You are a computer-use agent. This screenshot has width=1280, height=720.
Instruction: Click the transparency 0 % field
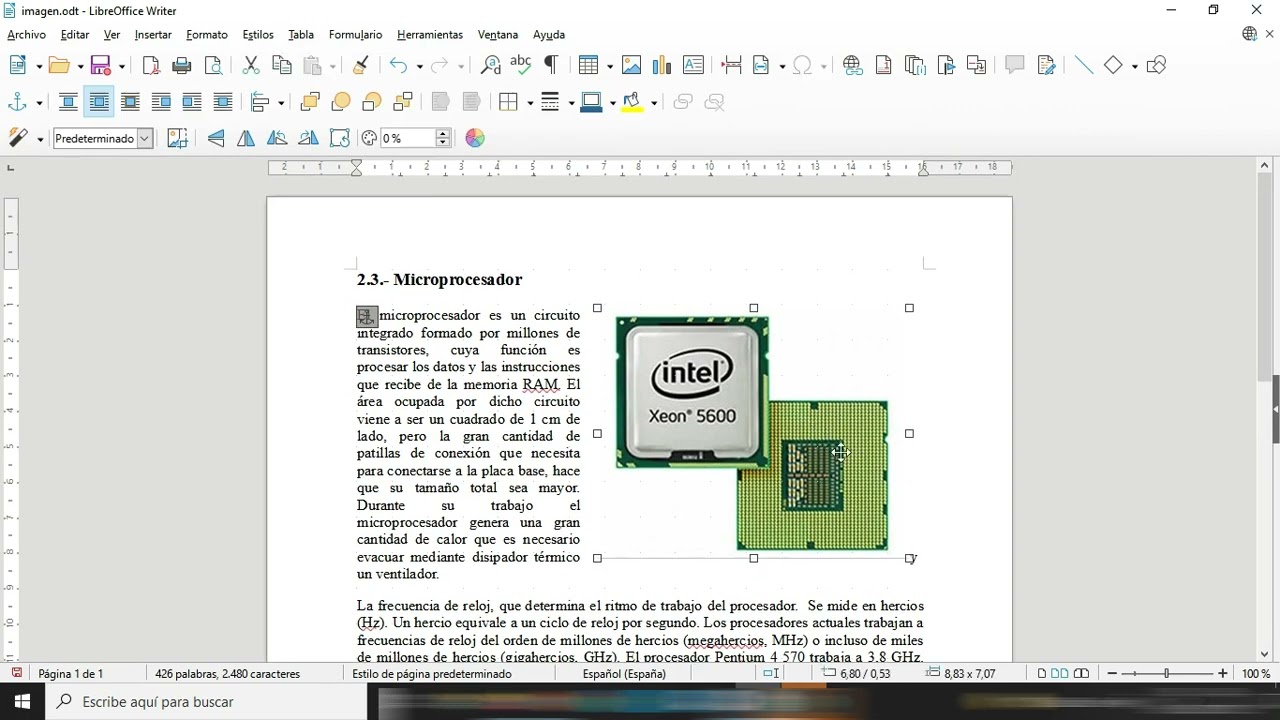407,138
